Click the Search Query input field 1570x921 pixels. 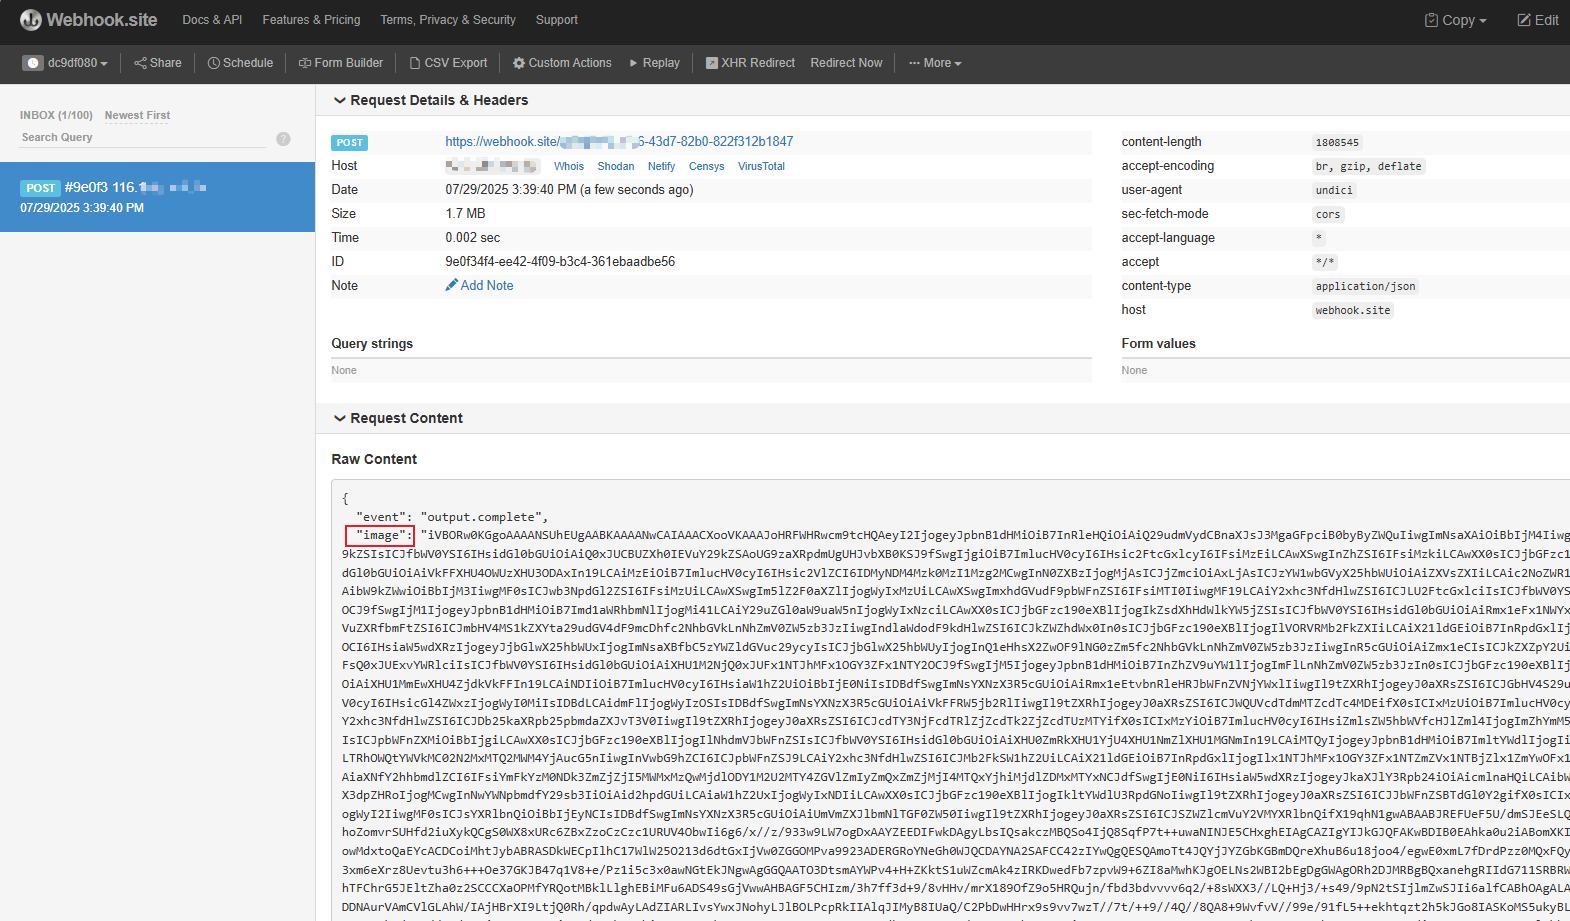(x=140, y=138)
